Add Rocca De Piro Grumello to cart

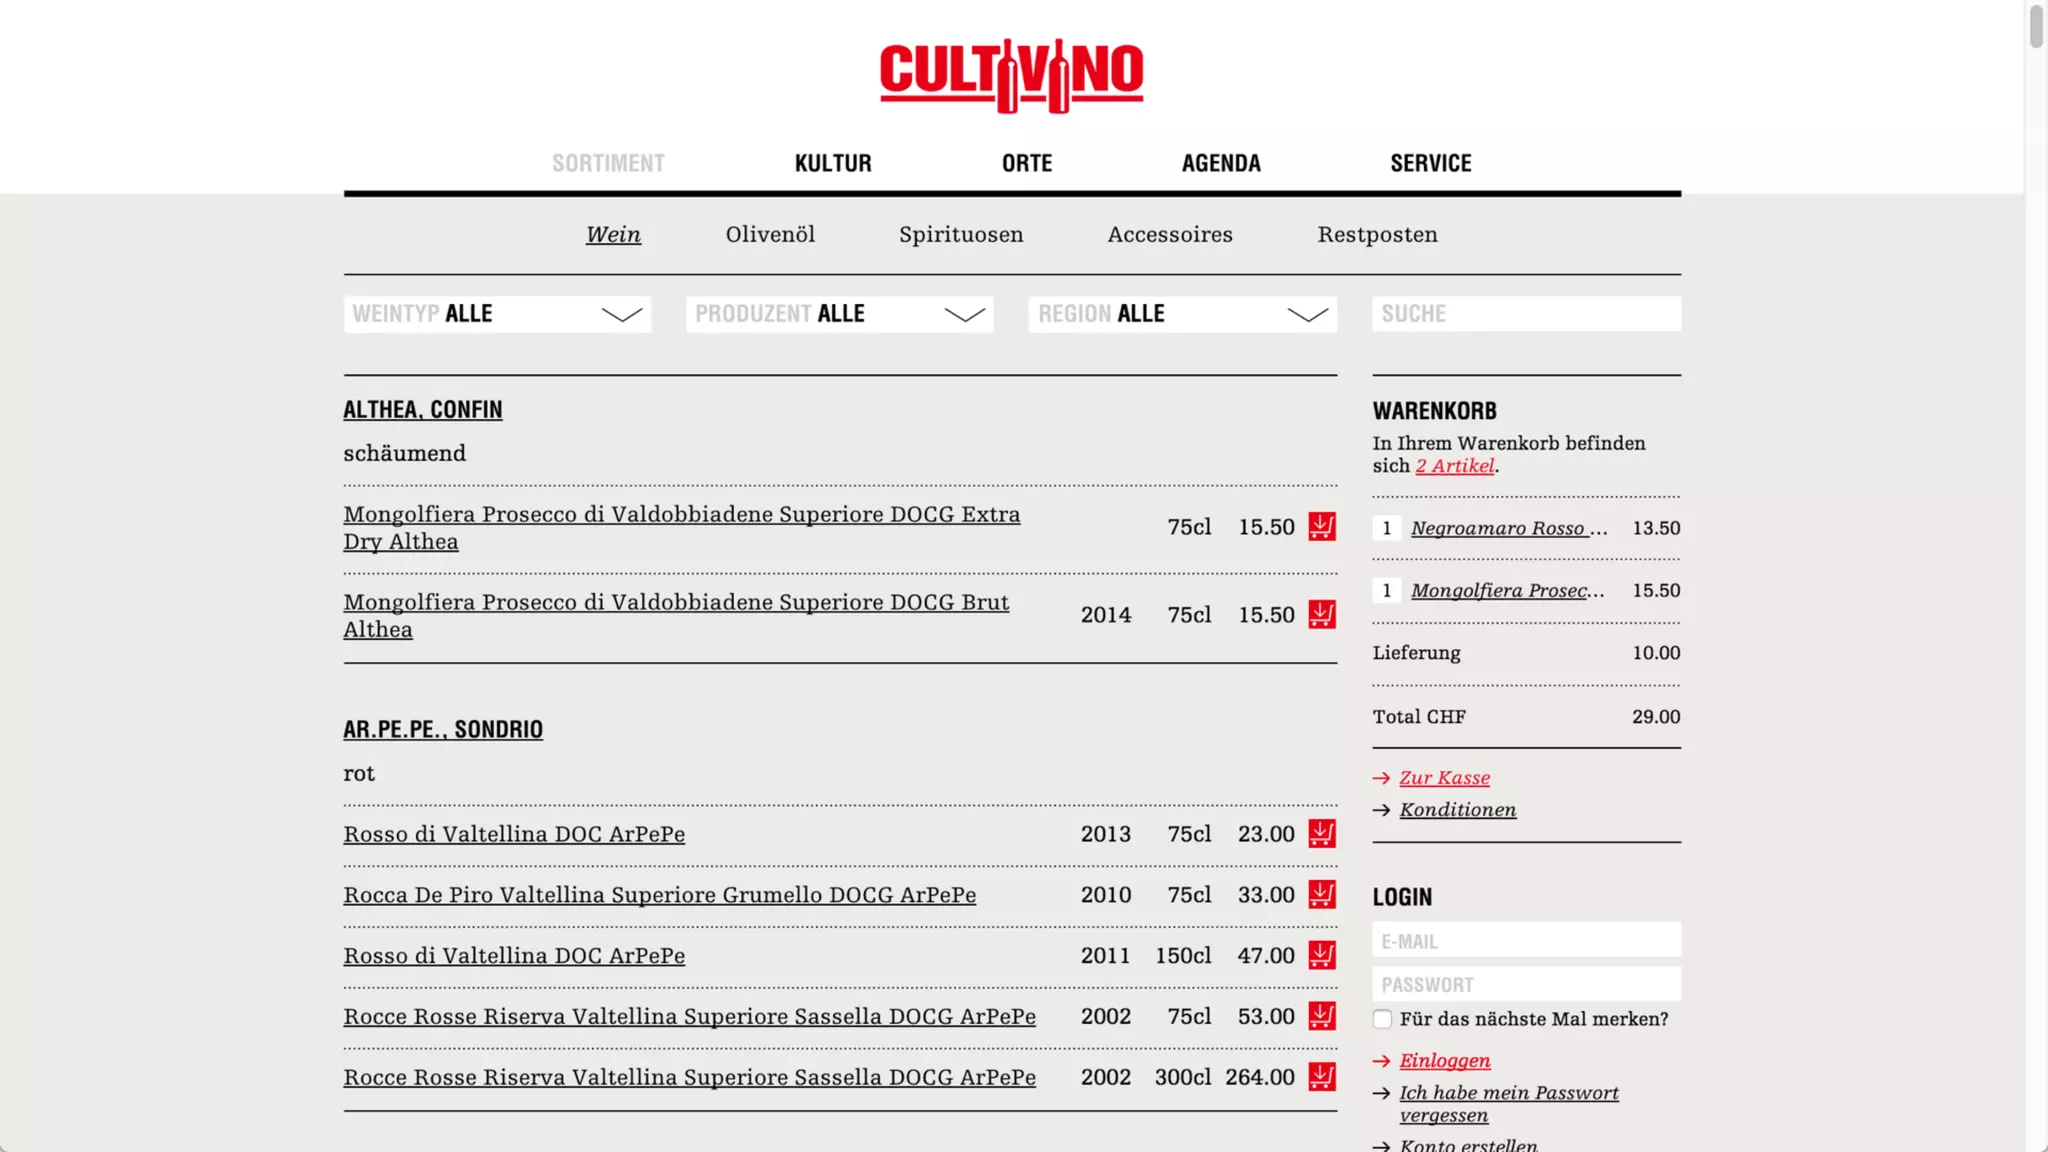(1321, 895)
